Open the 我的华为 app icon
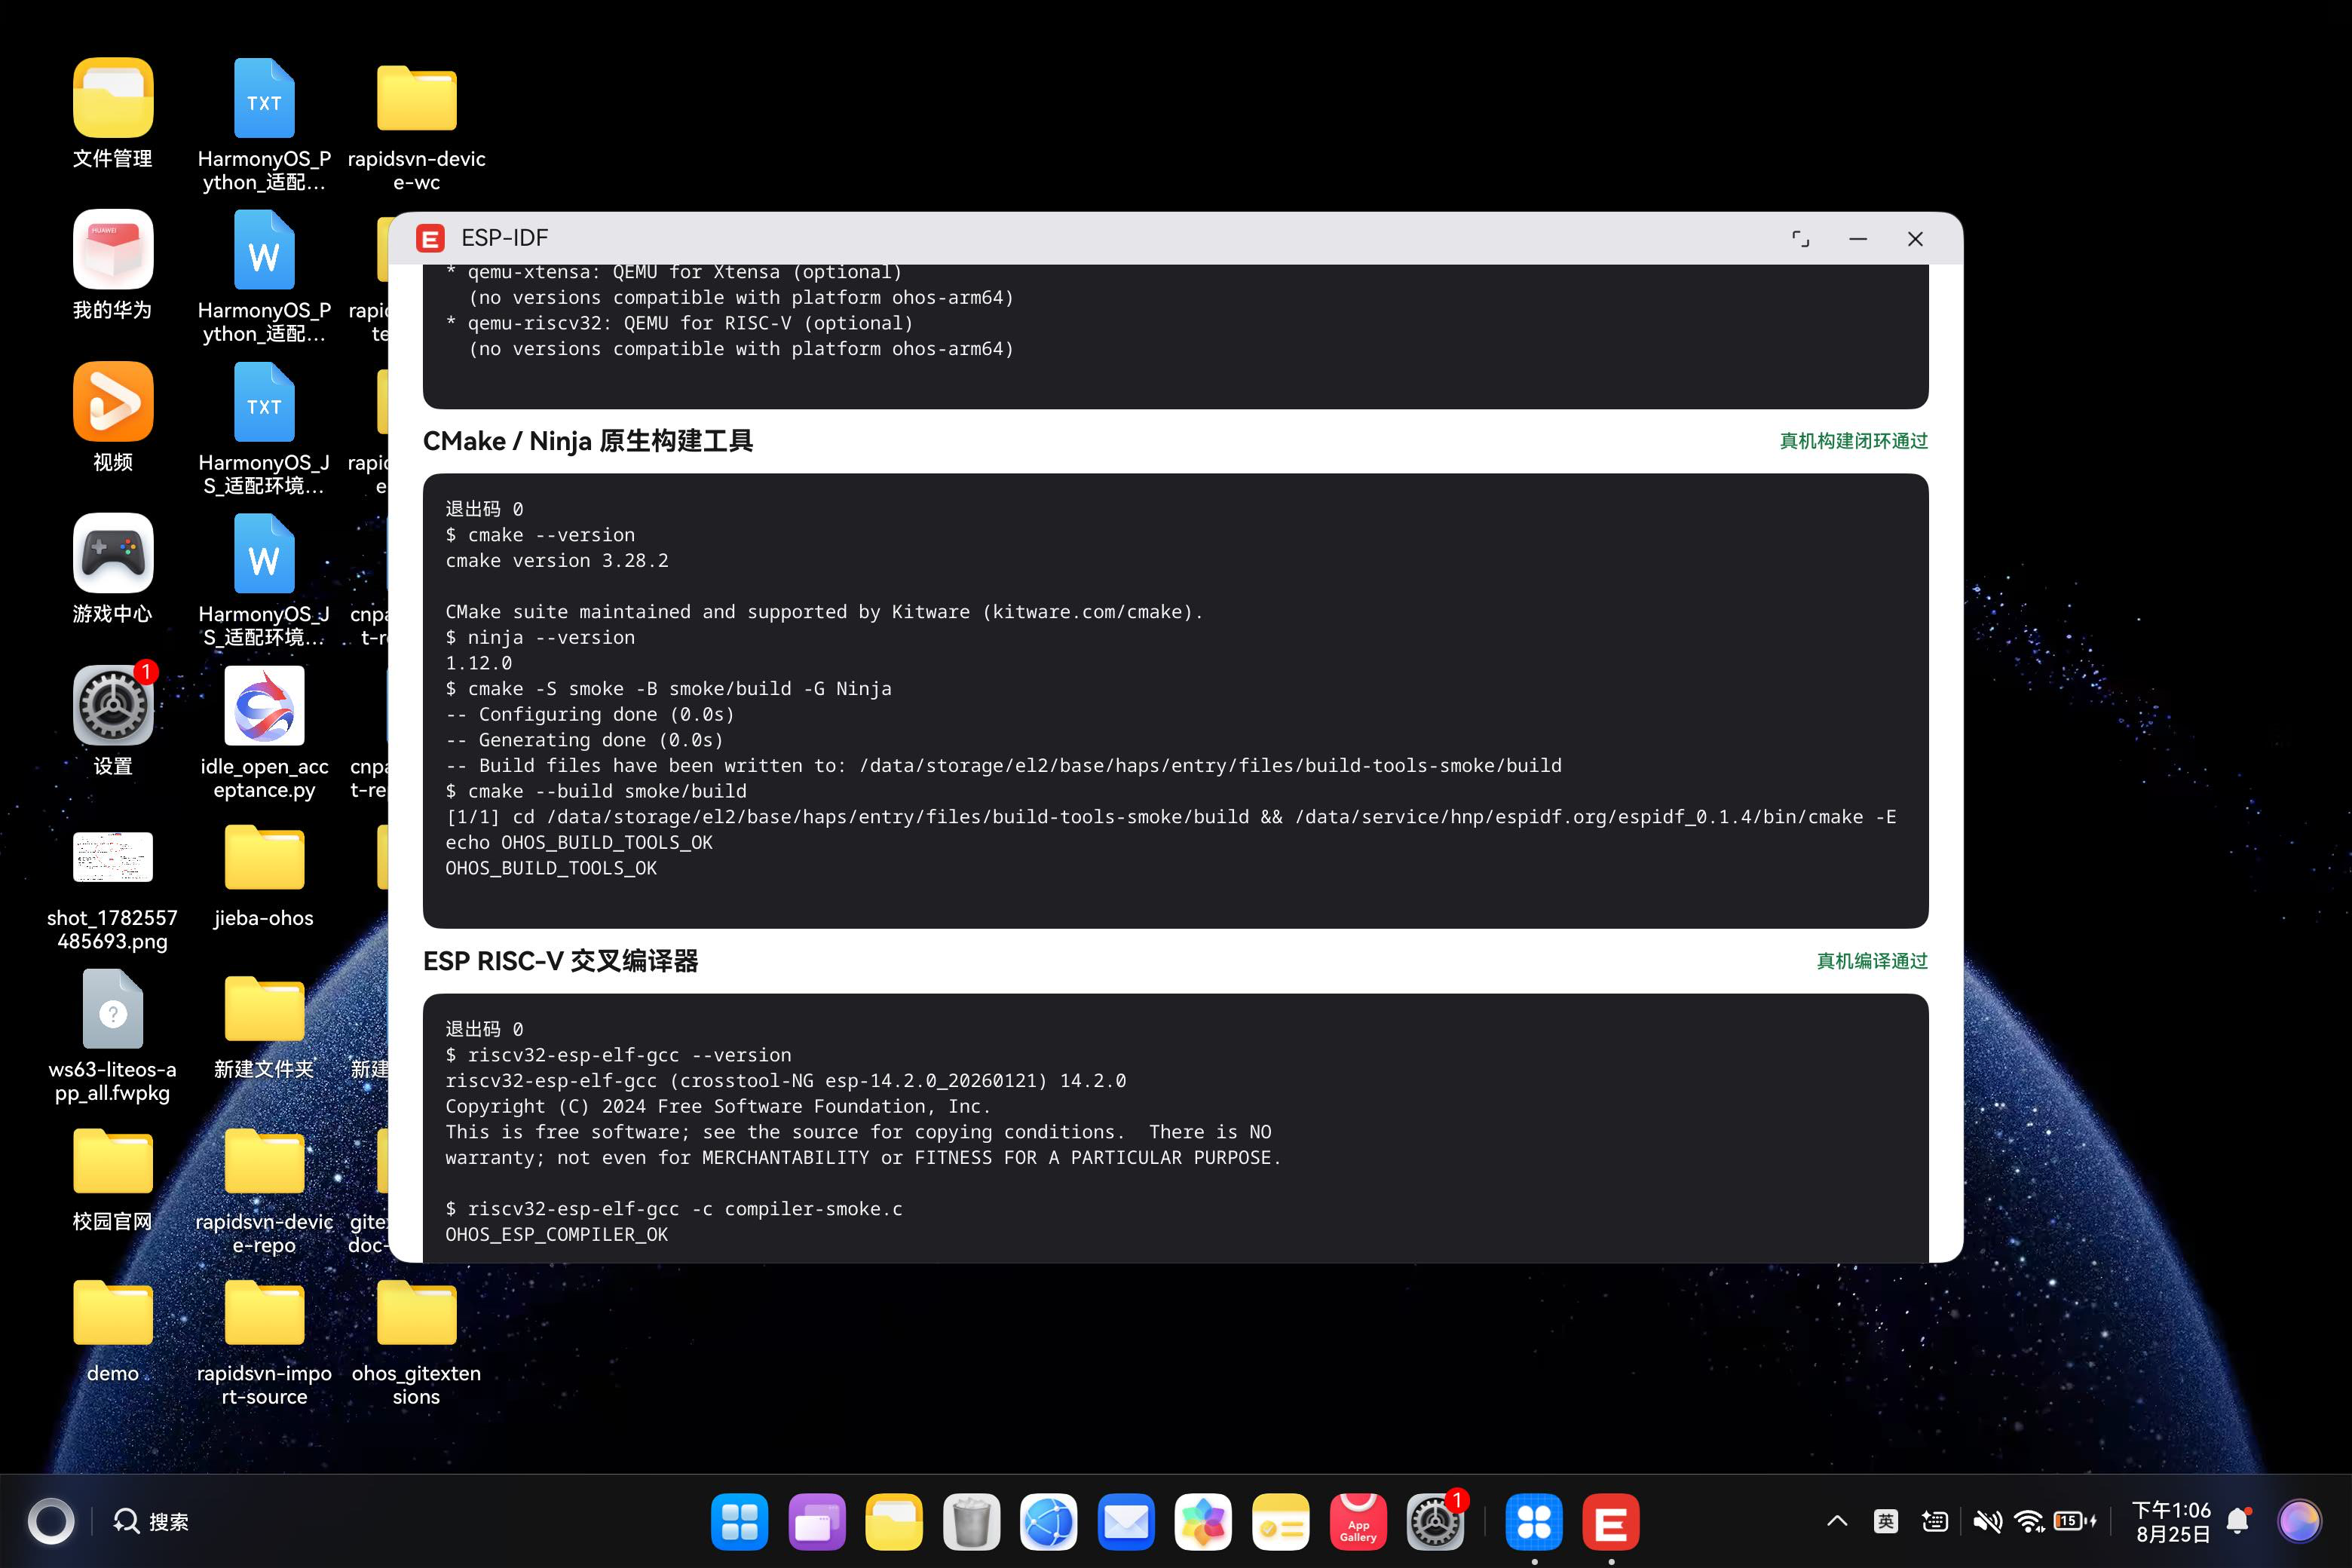2352x1568 pixels. [x=113, y=249]
